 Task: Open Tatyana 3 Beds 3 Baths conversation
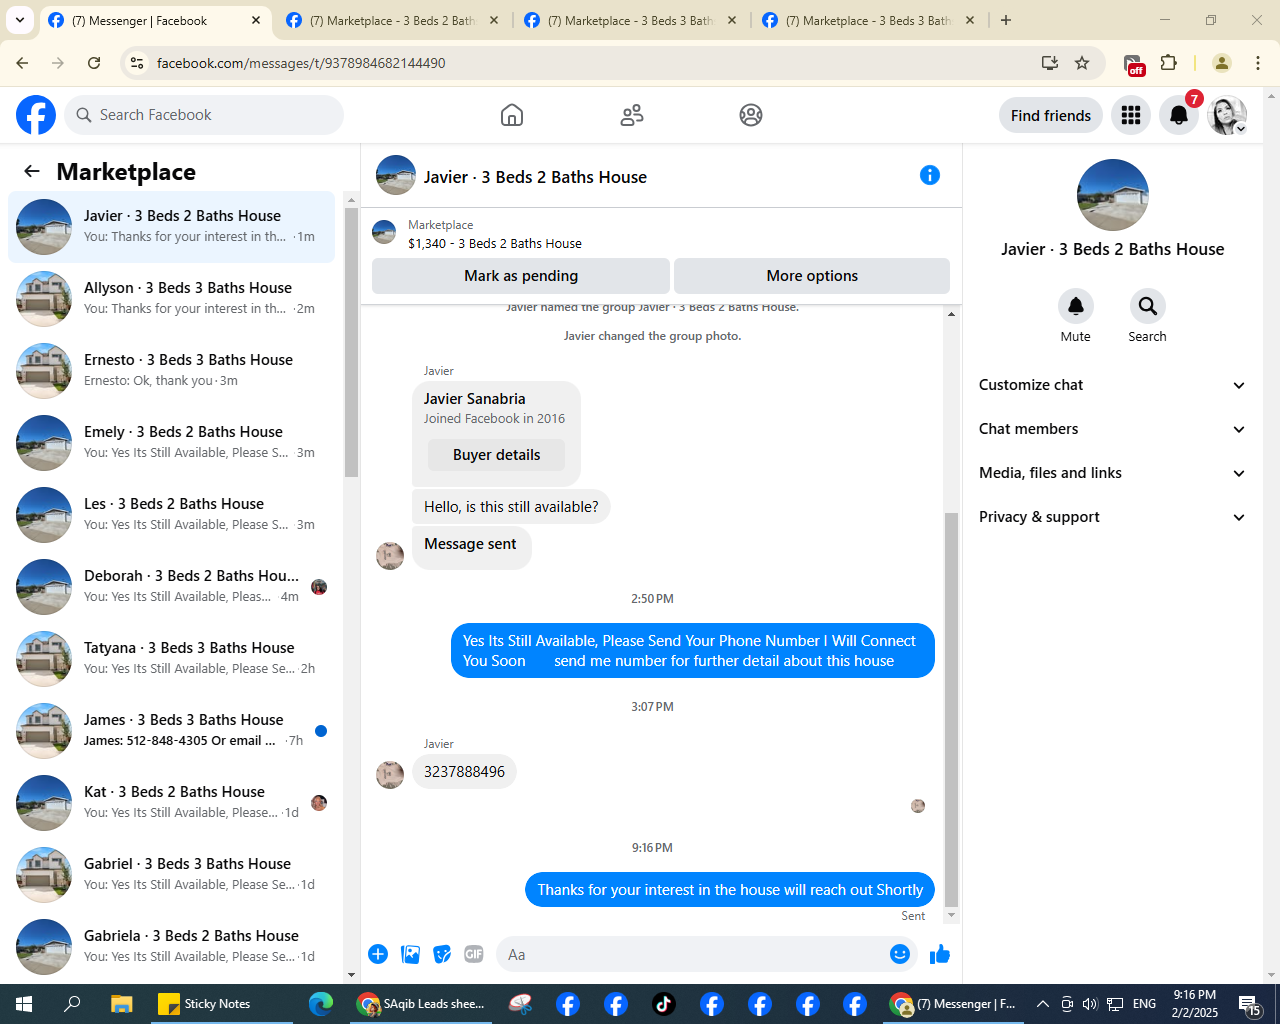tap(172, 659)
